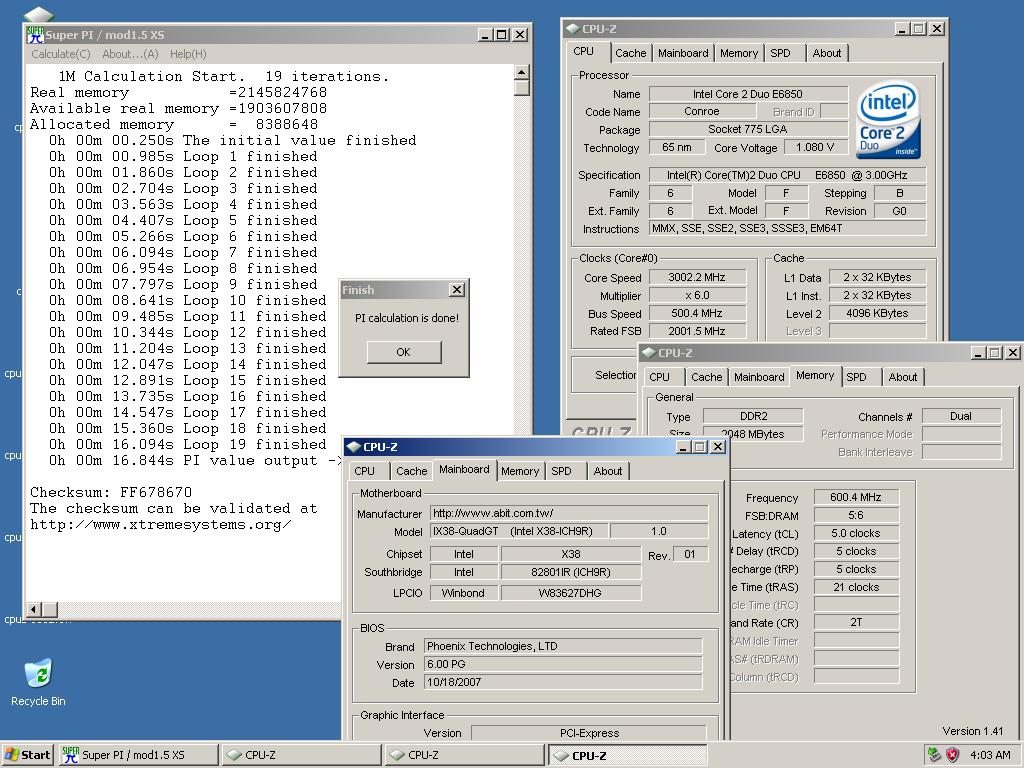Viewport: 1024px width, 768px height.
Task: Click the Manufacturer field with abit URL
Action: tap(569, 513)
